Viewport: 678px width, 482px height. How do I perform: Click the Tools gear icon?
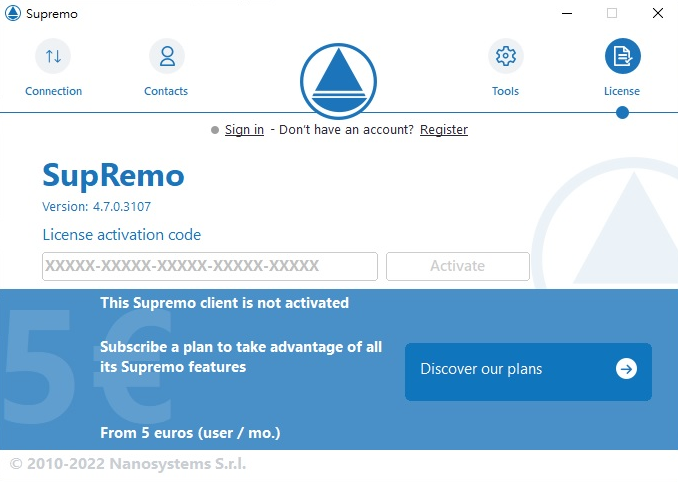505,56
